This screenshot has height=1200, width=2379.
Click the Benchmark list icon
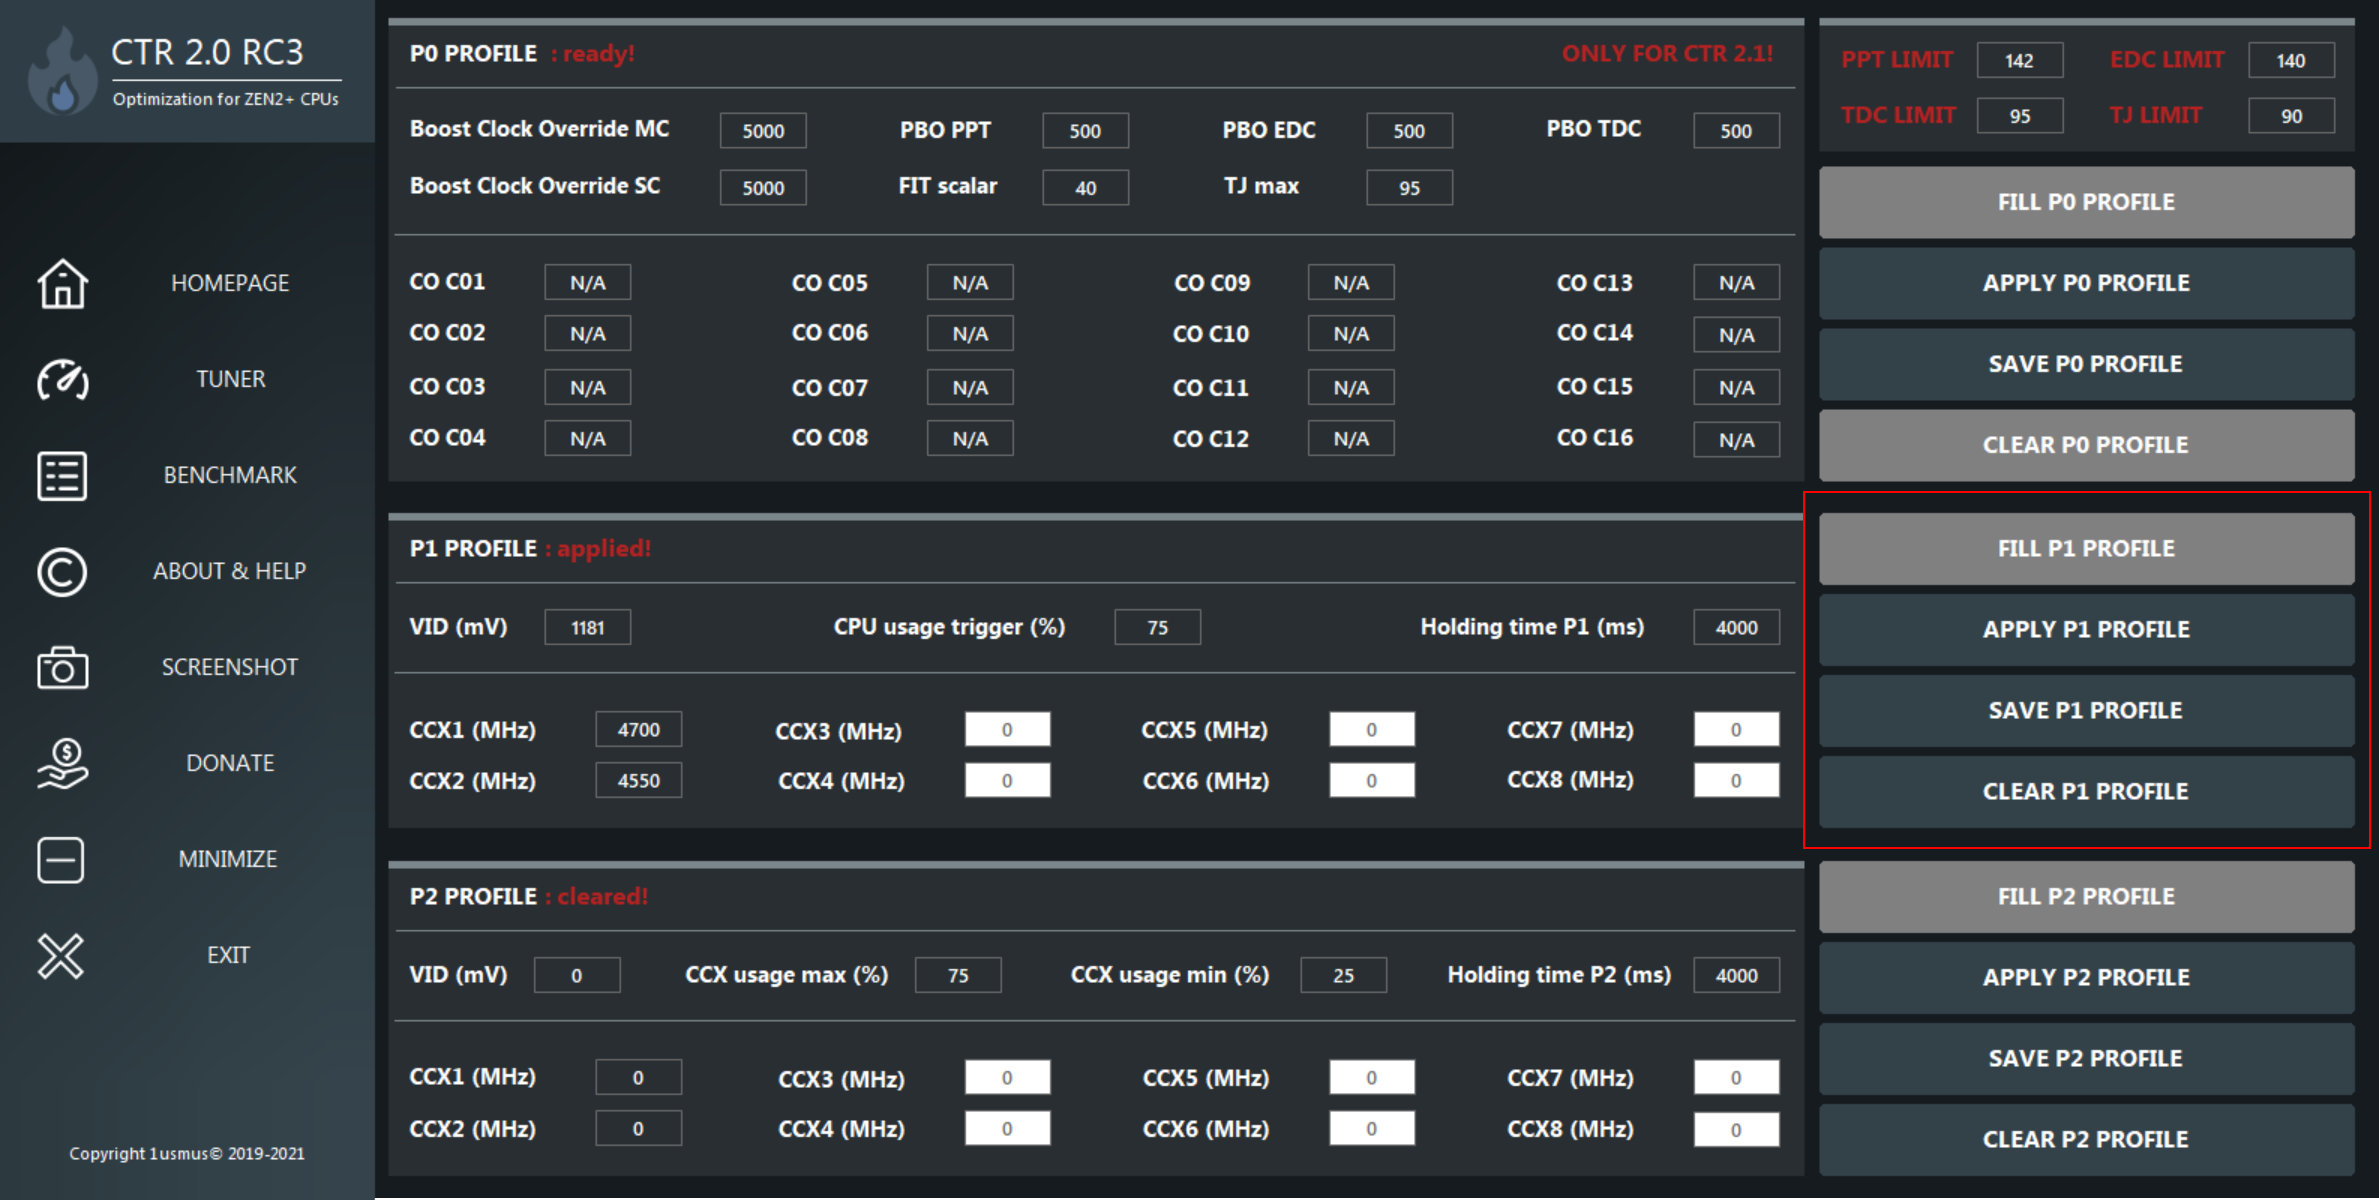click(62, 476)
